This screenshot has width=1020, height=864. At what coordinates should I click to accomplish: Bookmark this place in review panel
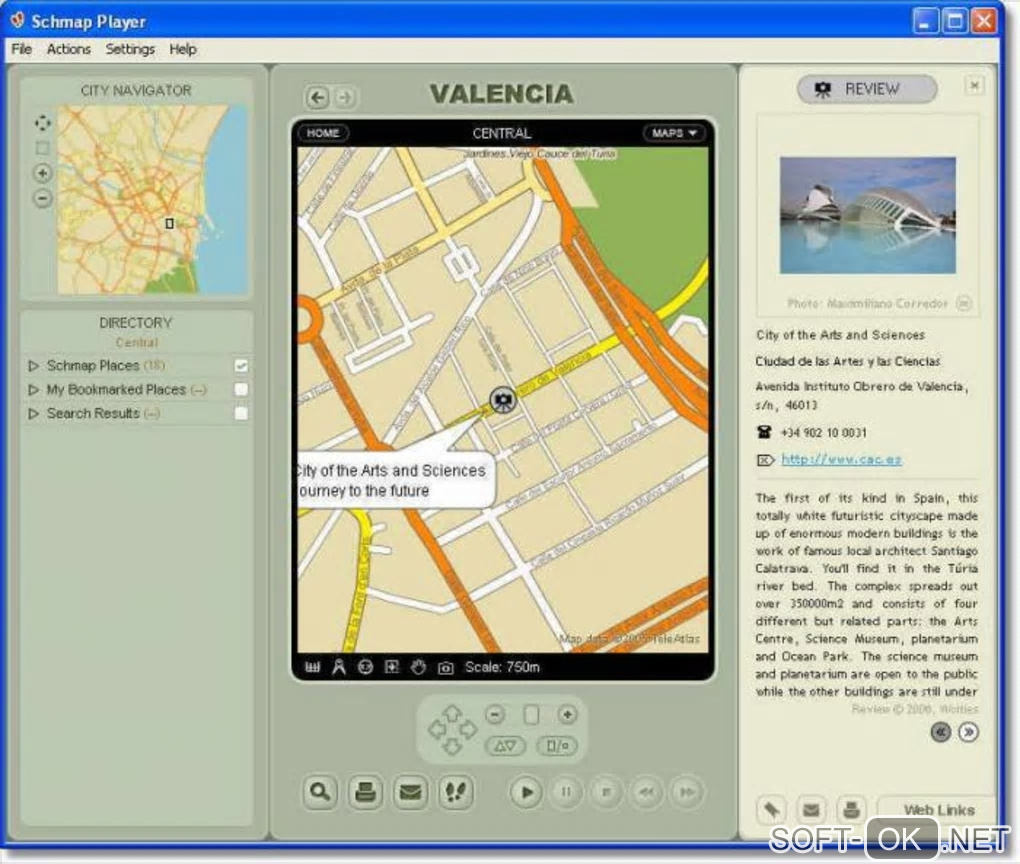click(772, 810)
